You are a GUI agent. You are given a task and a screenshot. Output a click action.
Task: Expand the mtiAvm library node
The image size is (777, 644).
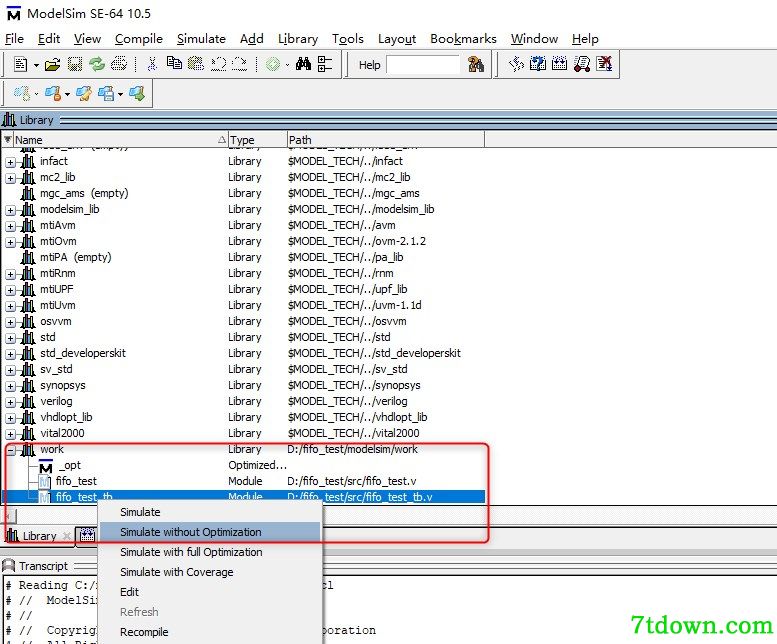pos(10,226)
